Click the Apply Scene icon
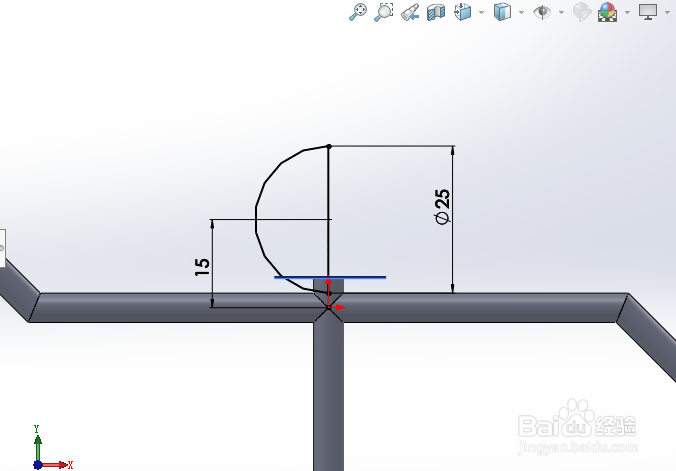676x471 pixels. pyautogui.click(x=607, y=12)
